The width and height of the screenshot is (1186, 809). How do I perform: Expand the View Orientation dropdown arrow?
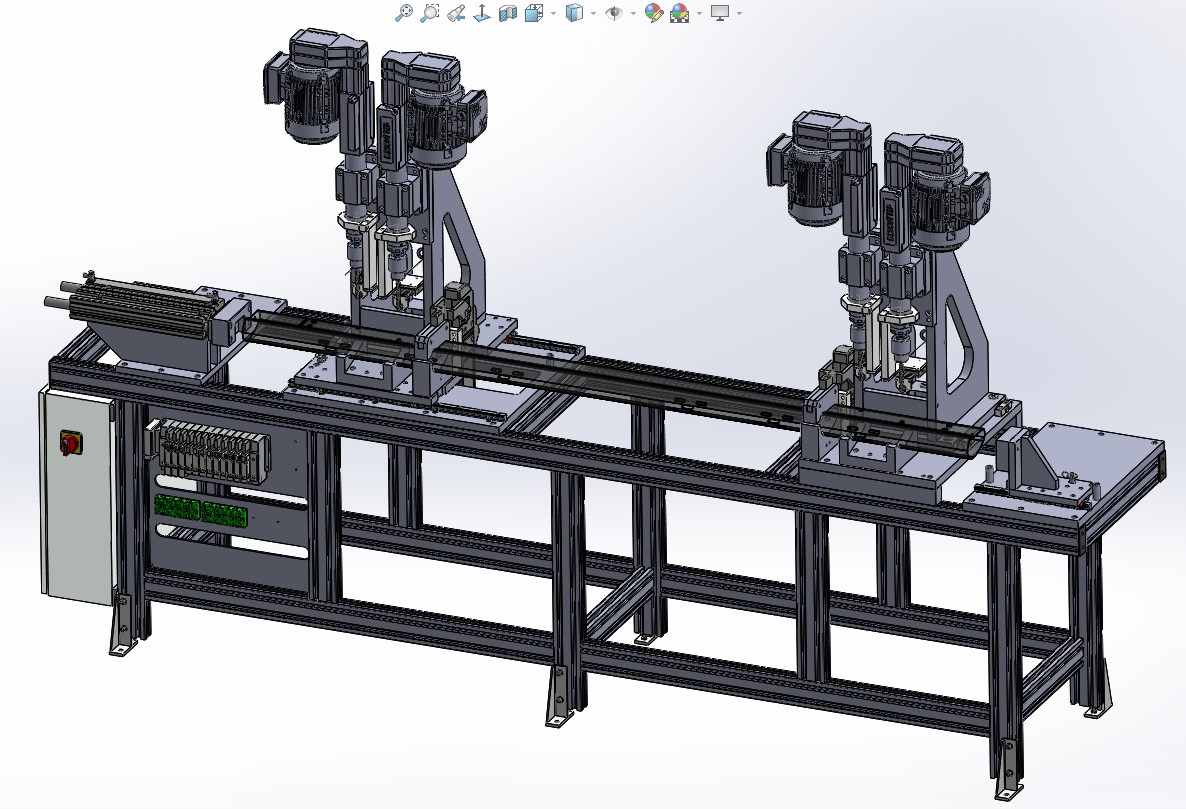point(553,14)
